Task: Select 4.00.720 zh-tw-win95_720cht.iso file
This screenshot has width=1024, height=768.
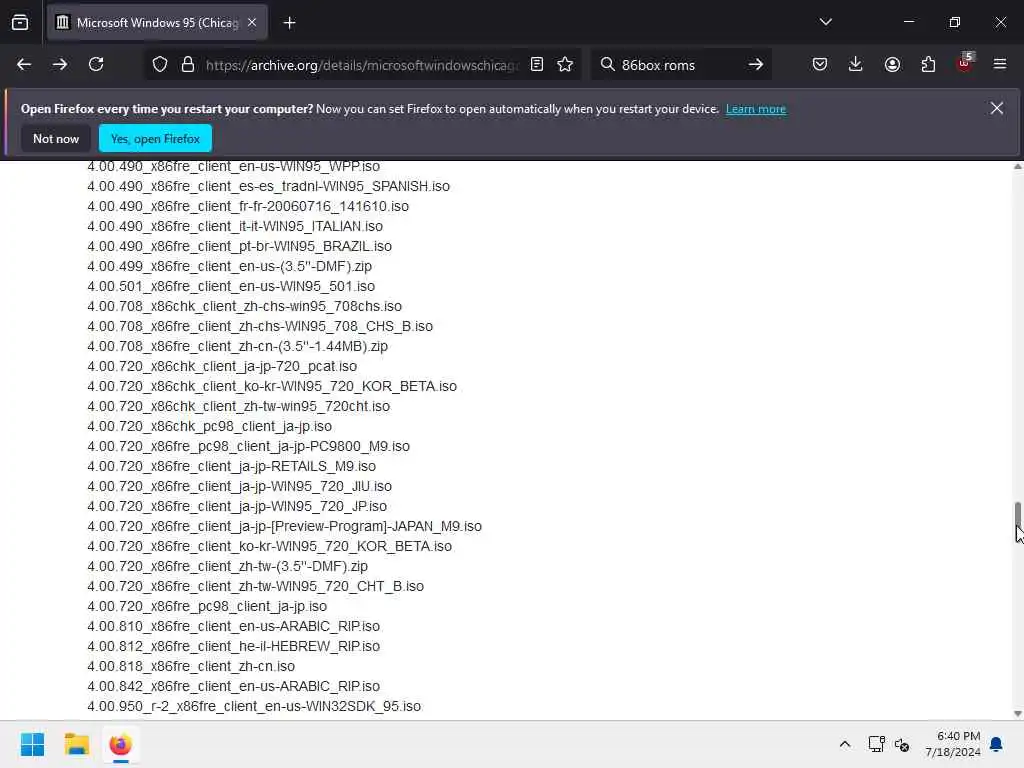Action: [238, 406]
